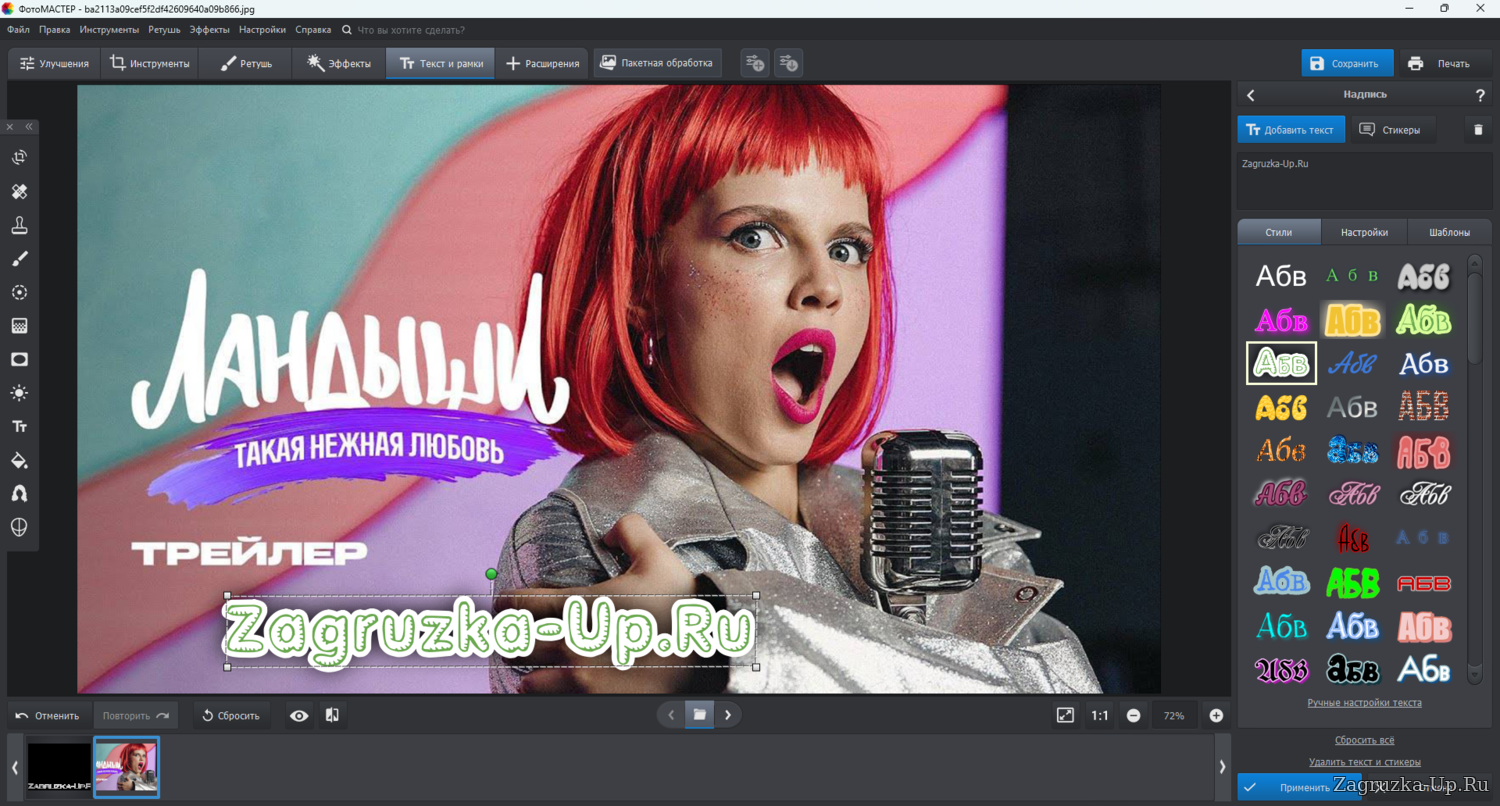1500x806 pixels.
Task: Click the fit-to-screen icon
Action: pos(1065,715)
